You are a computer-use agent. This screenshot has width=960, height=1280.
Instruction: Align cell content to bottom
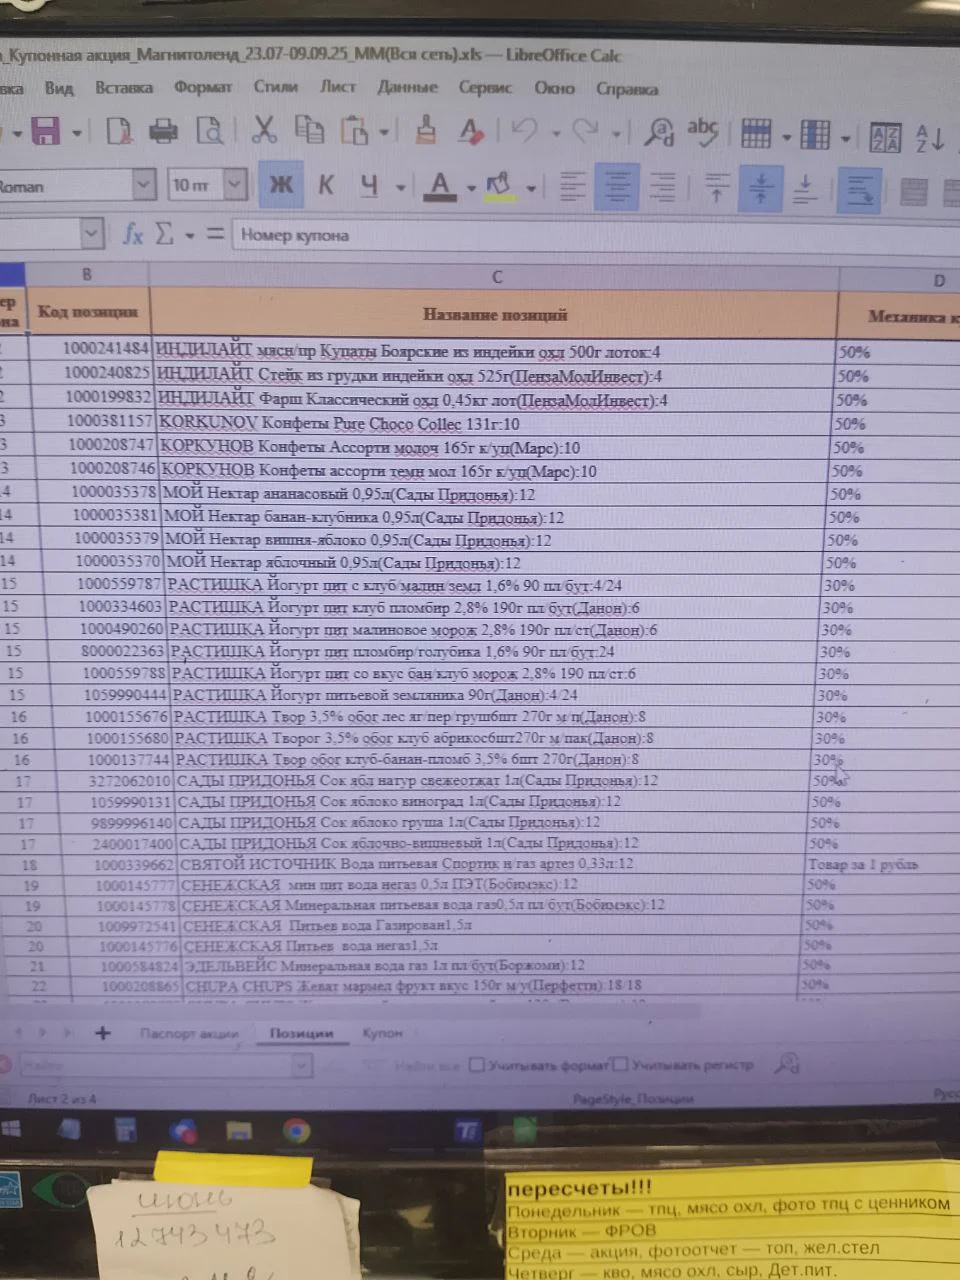click(805, 189)
